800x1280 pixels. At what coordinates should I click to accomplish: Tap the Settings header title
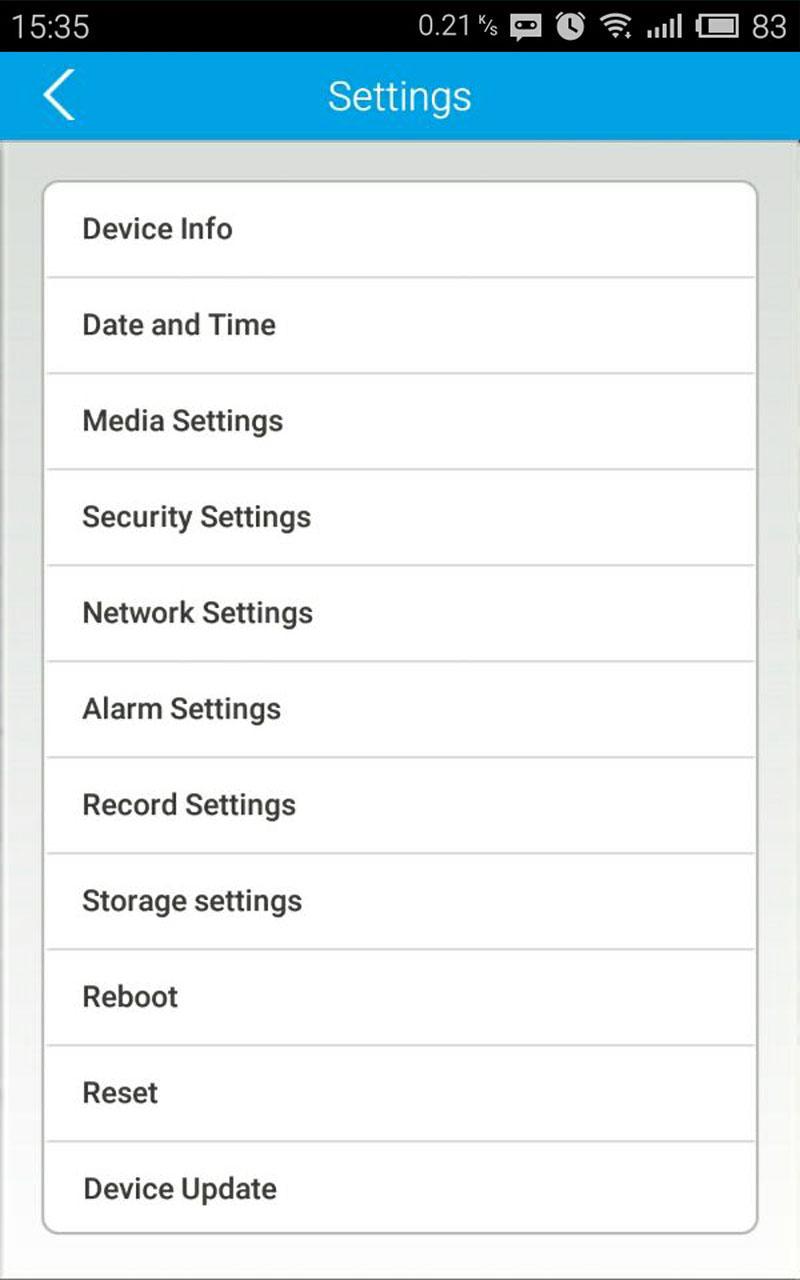(x=400, y=97)
